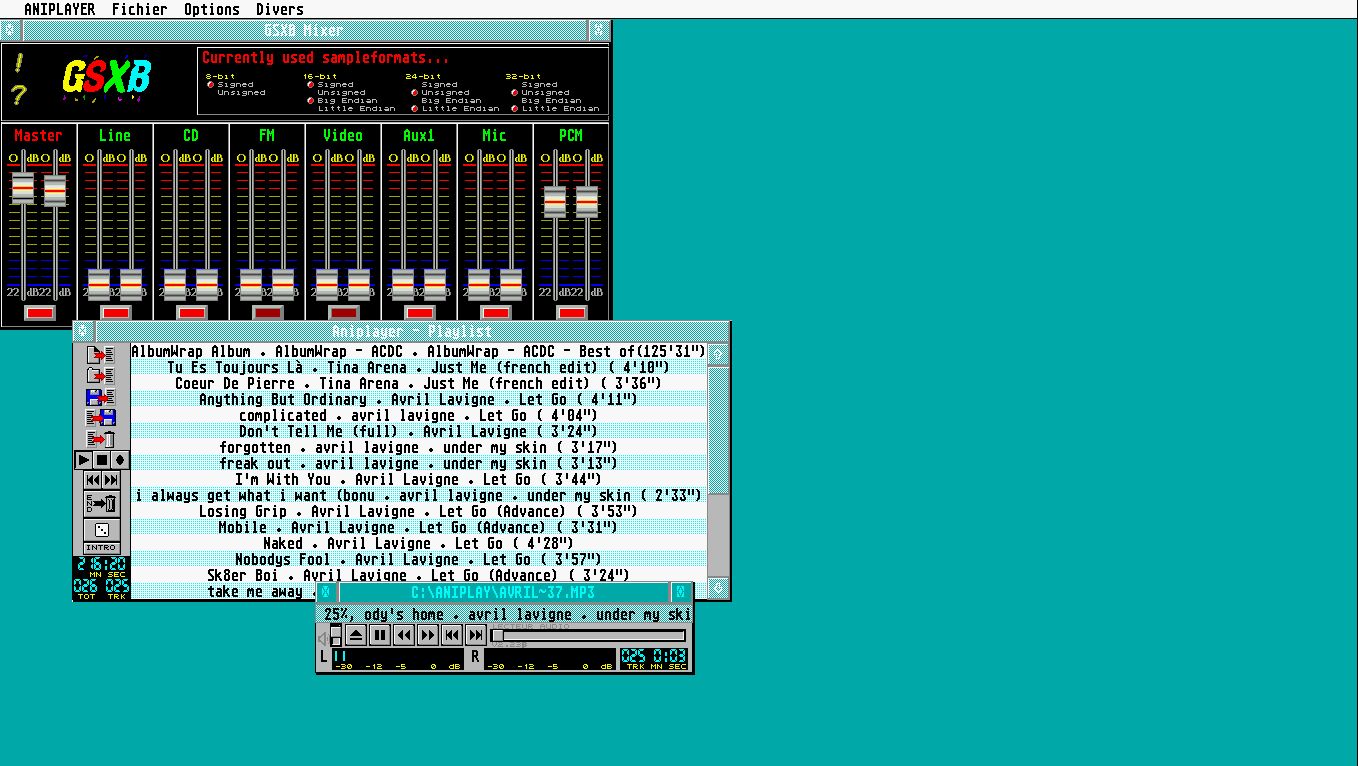This screenshot has height=766, width=1358.
Task: Click the INTRO button in playlist sidebar
Action: point(102,548)
